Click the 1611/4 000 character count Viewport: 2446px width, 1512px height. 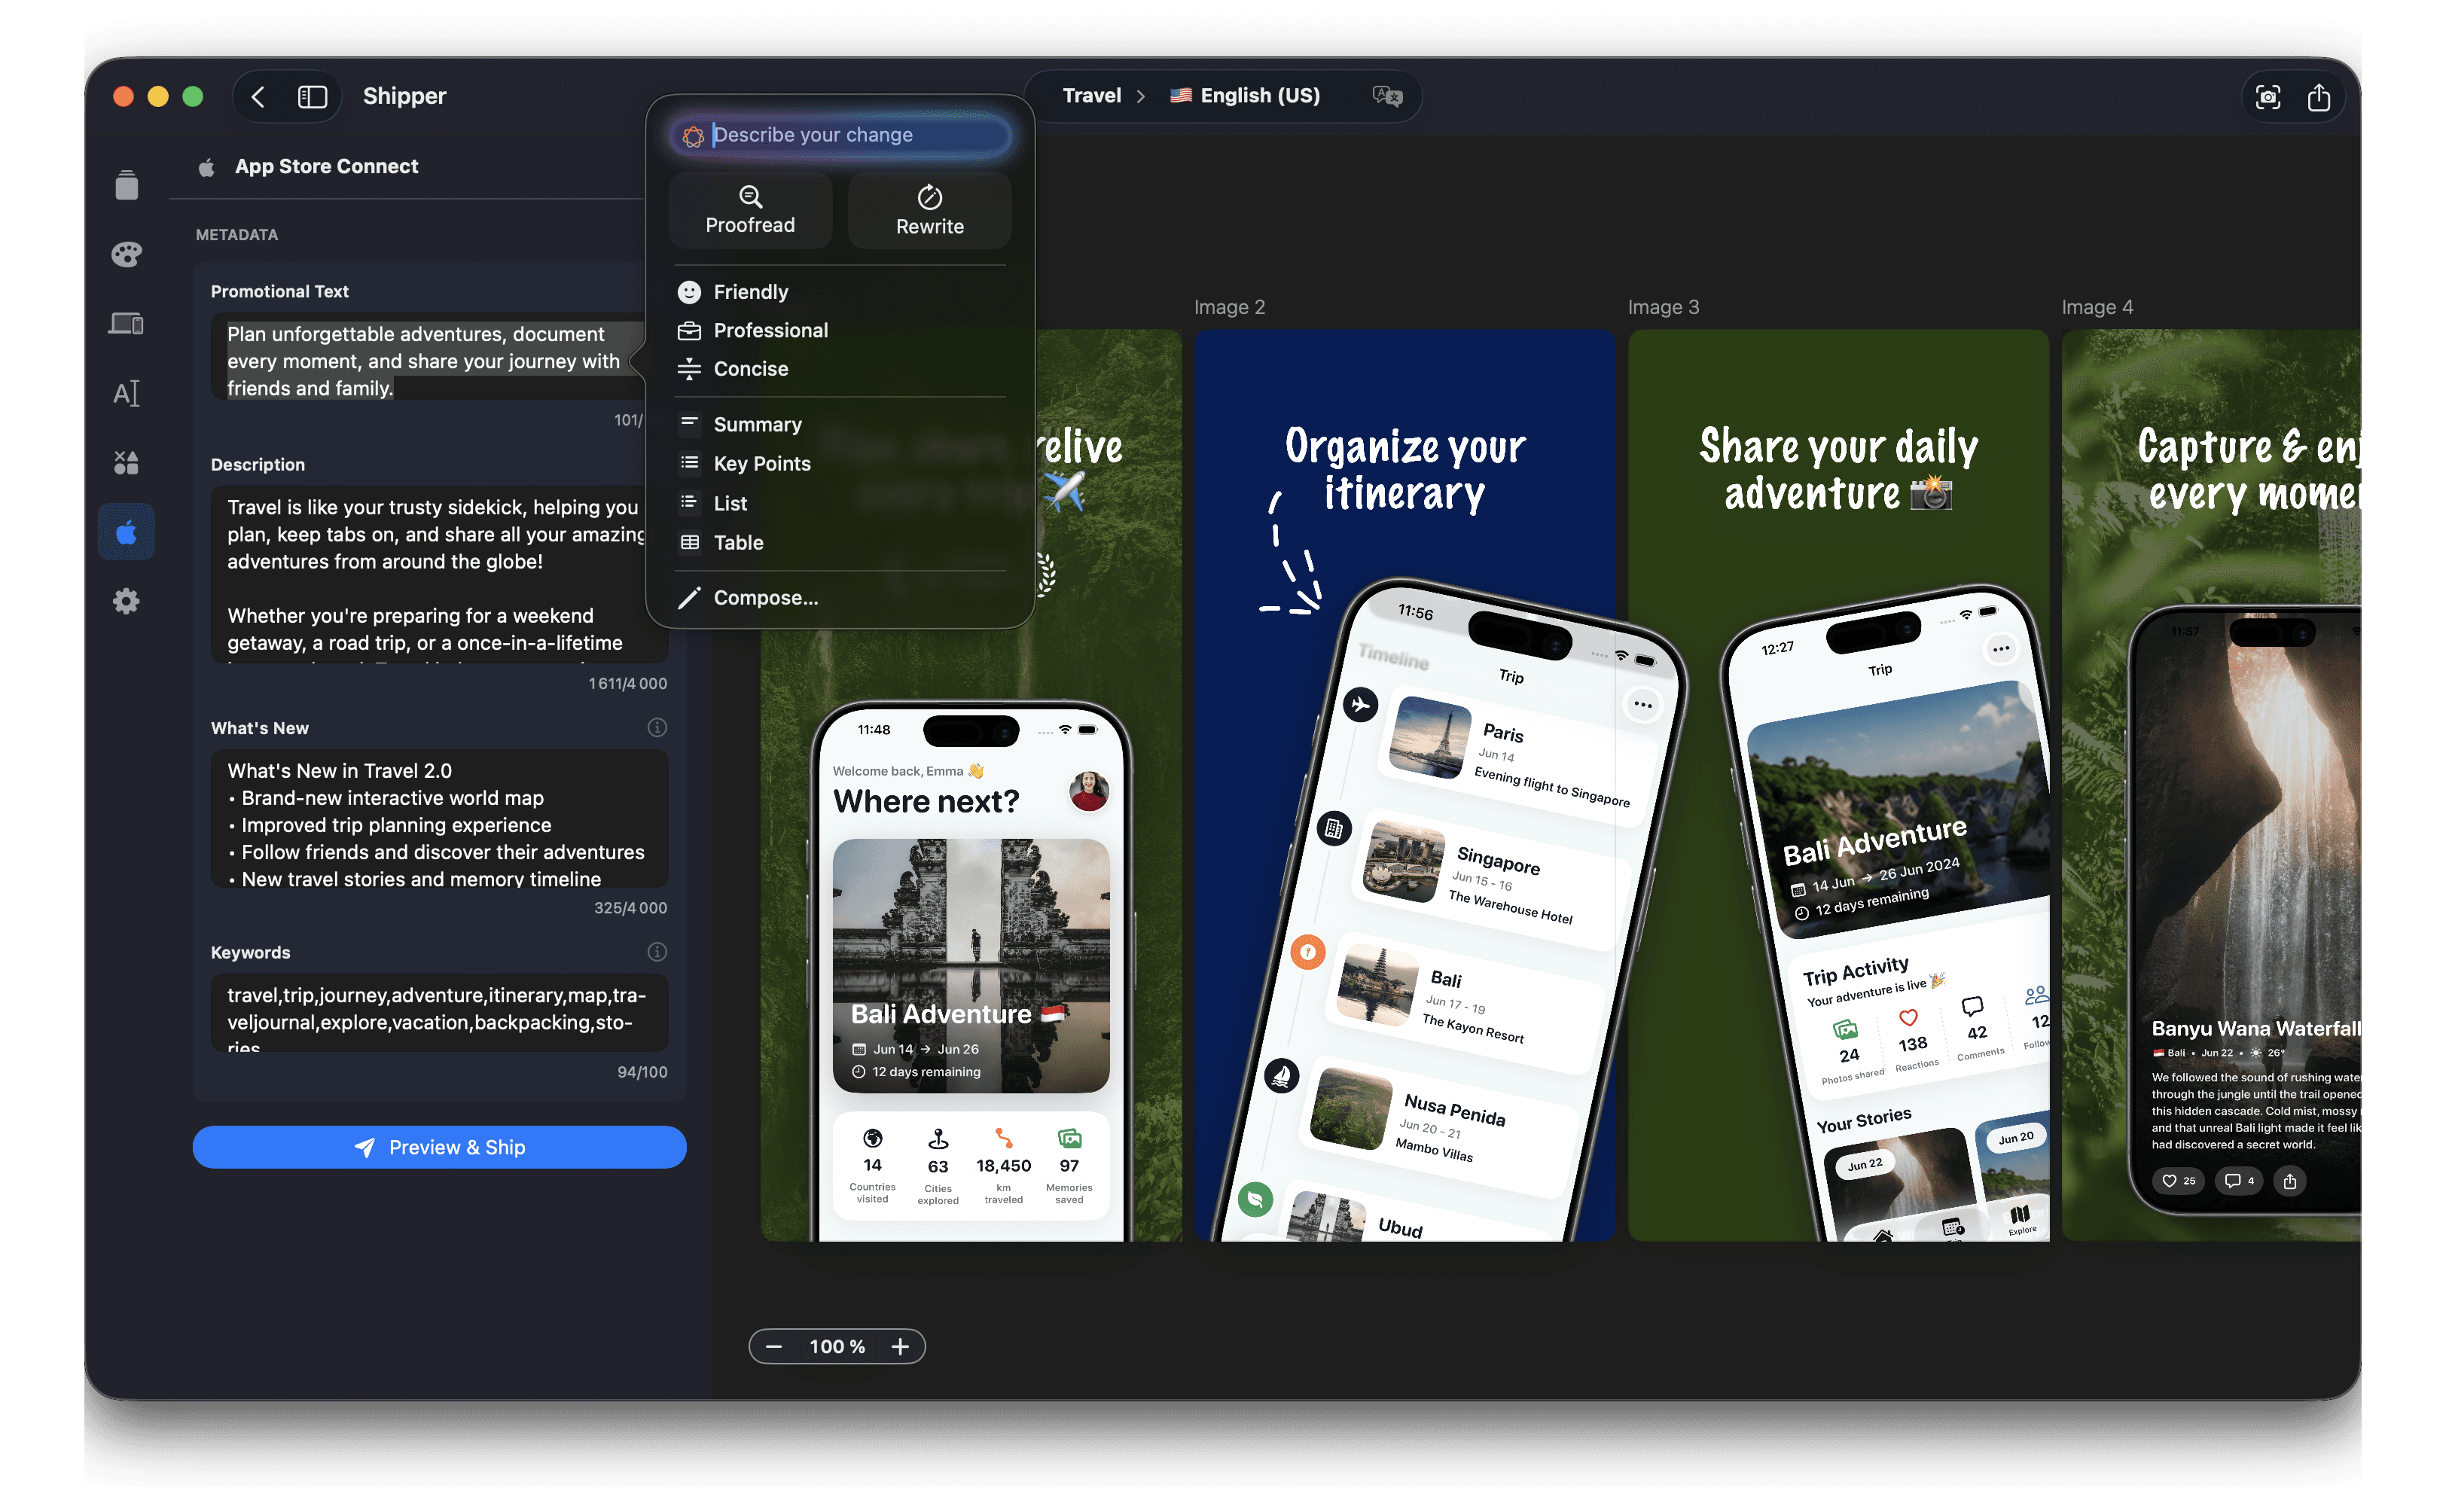627,683
